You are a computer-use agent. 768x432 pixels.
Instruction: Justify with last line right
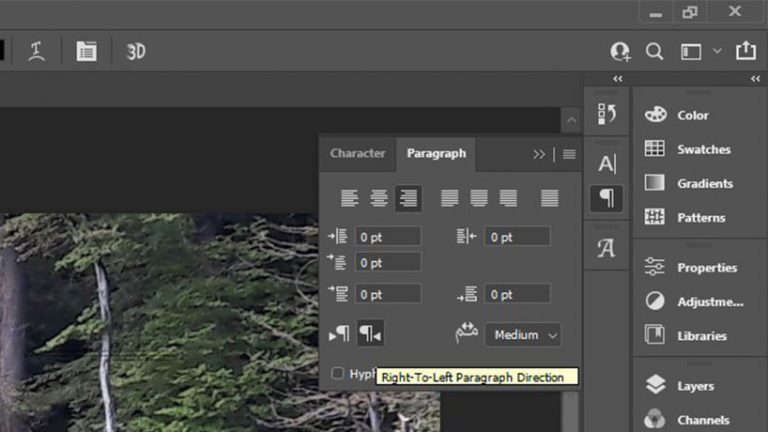[x=508, y=198]
